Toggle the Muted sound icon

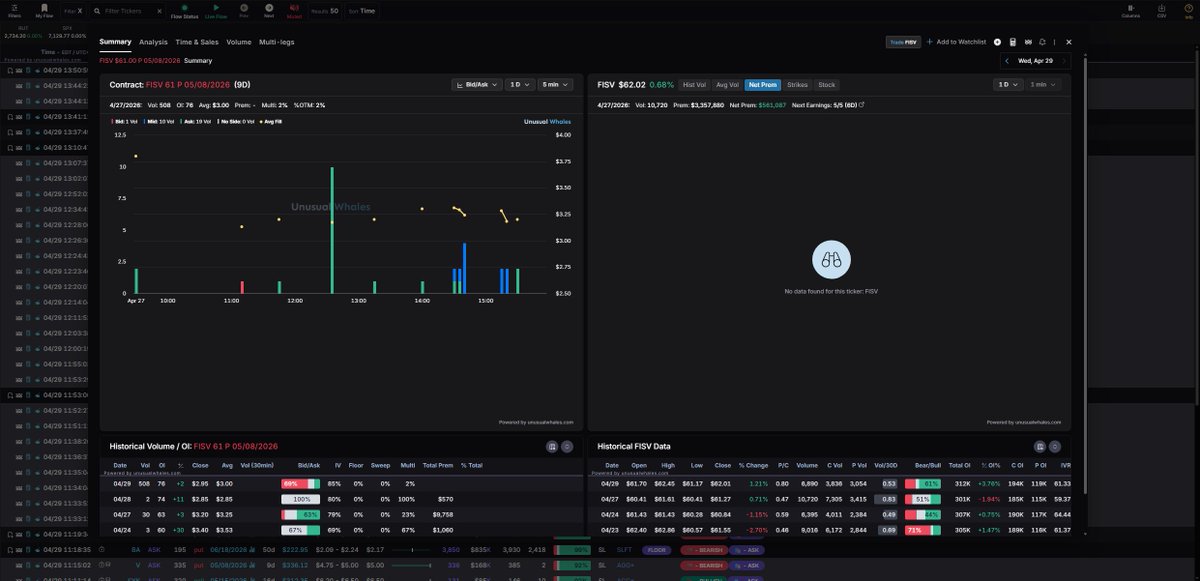pyautogui.click(x=294, y=7)
